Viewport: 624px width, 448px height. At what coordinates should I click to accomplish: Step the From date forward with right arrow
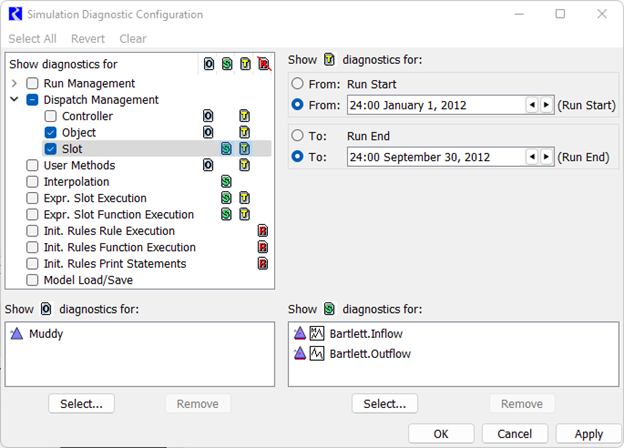[545, 105]
